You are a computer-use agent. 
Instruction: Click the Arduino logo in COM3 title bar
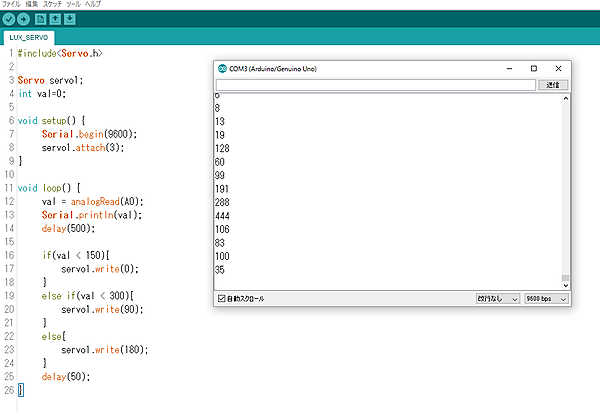pyautogui.click(x=222, y=68)
